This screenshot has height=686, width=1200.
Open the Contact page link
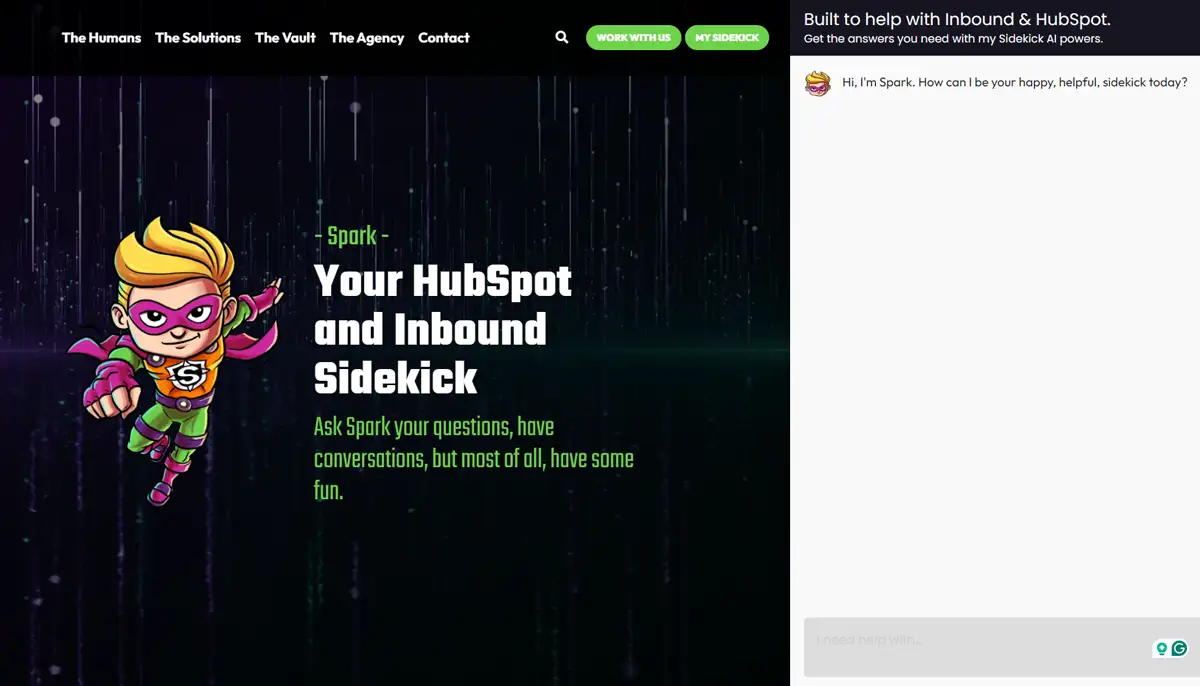coord(443,38)
